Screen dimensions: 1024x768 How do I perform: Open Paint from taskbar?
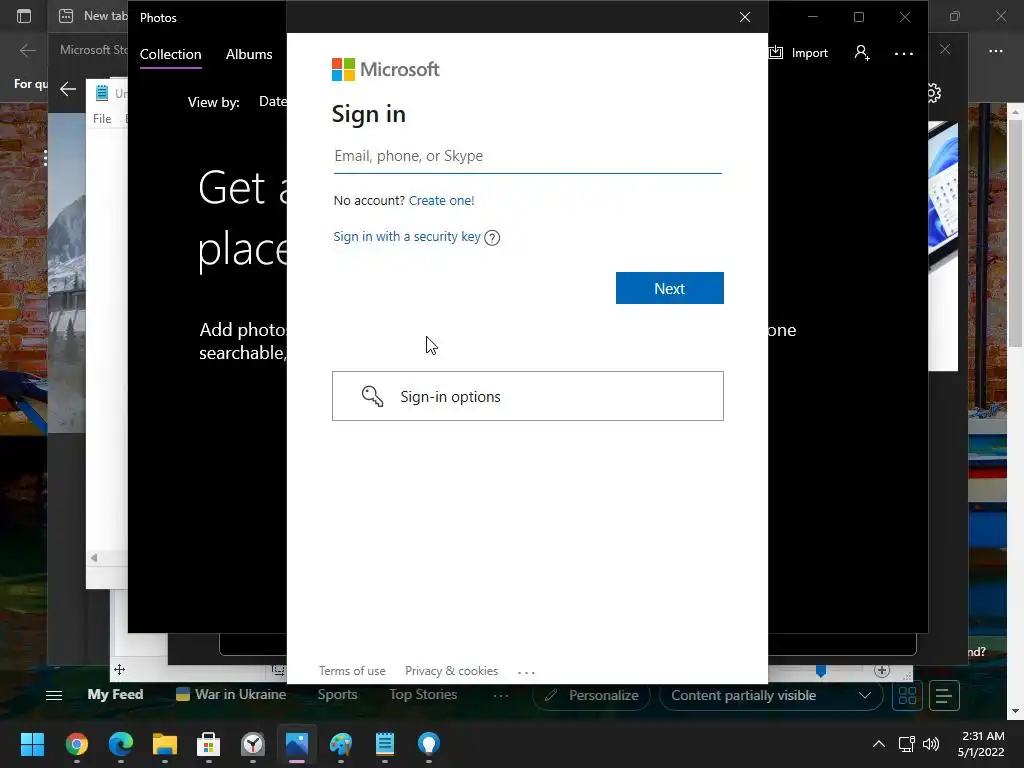[341, 744]
